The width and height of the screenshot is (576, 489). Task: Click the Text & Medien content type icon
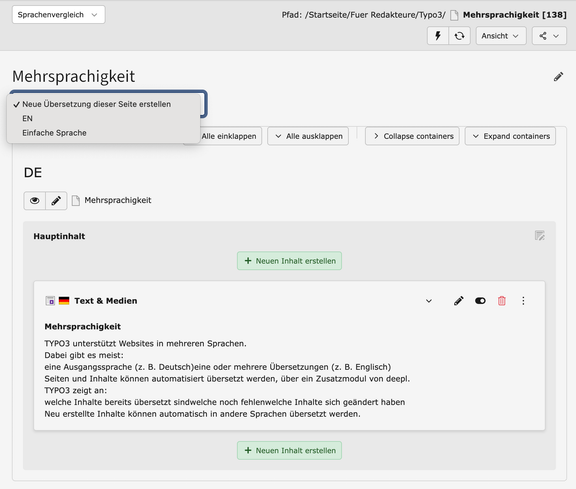coord(50,301)
